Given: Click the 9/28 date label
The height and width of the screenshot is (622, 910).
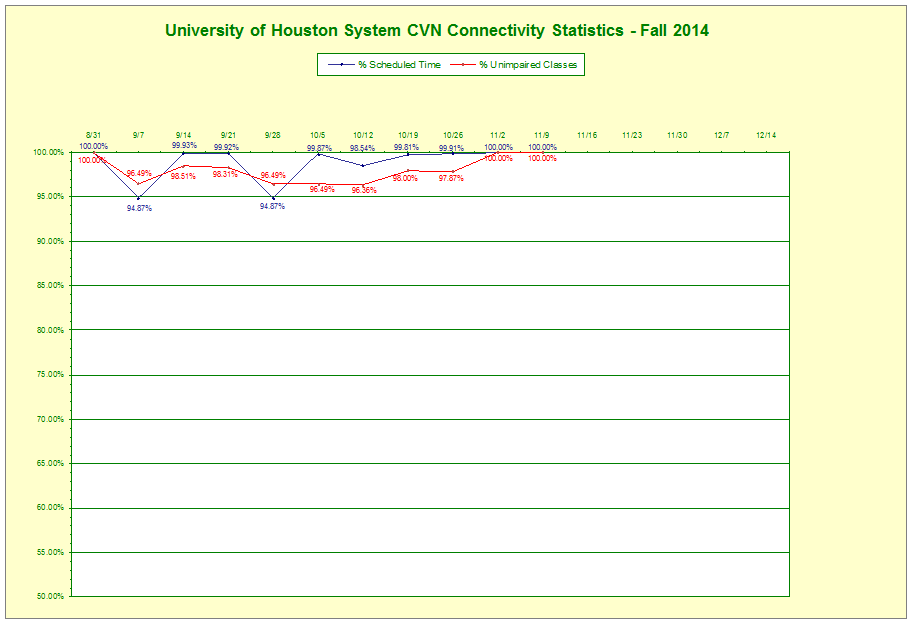Looking at the screenshot, I should [273, 135].
